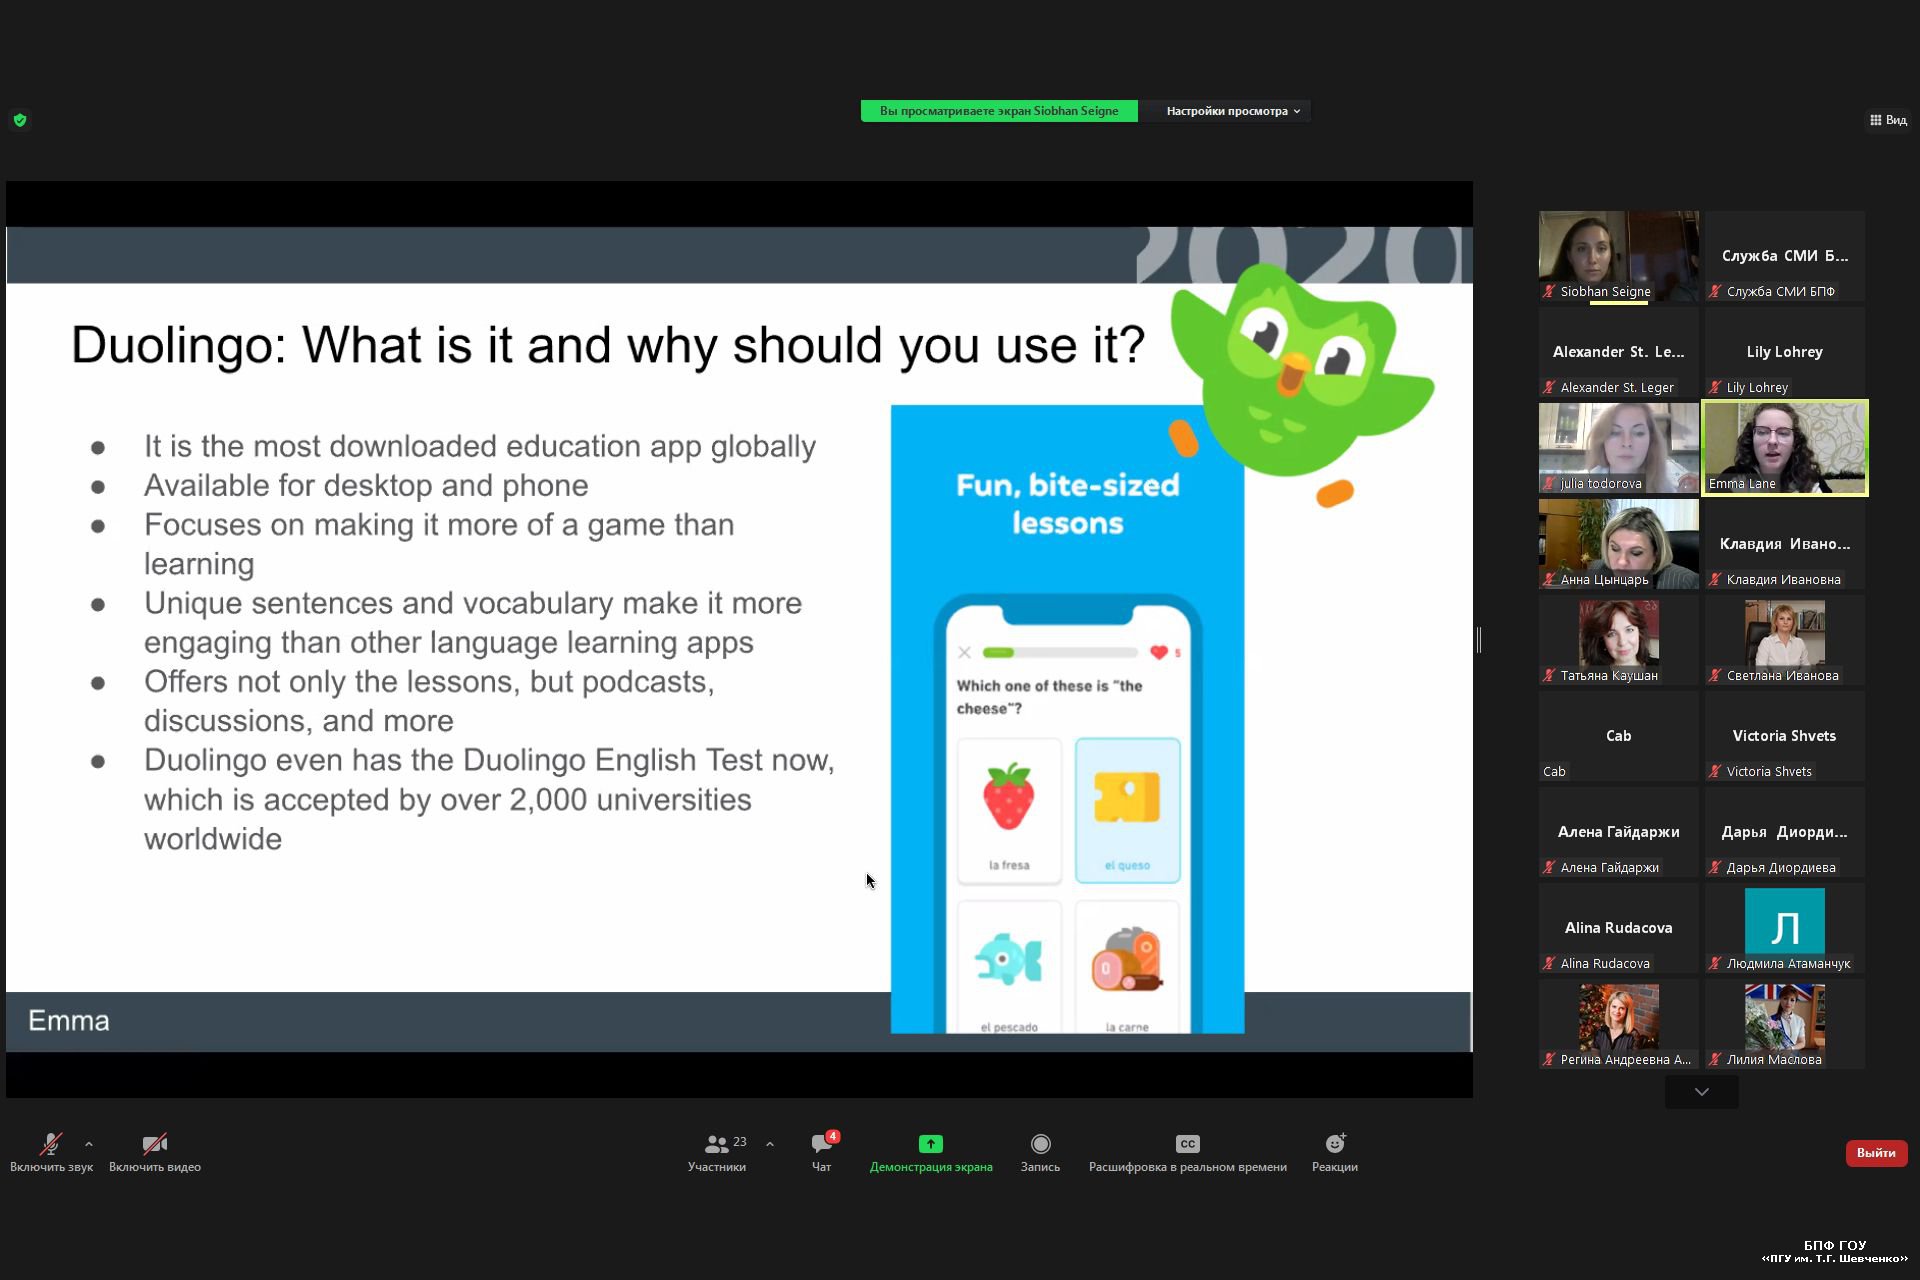Select Emma Lane video thumbnail
Screen dimensions: 1920x1280
pyautogui.click(x=1785, y=448)
